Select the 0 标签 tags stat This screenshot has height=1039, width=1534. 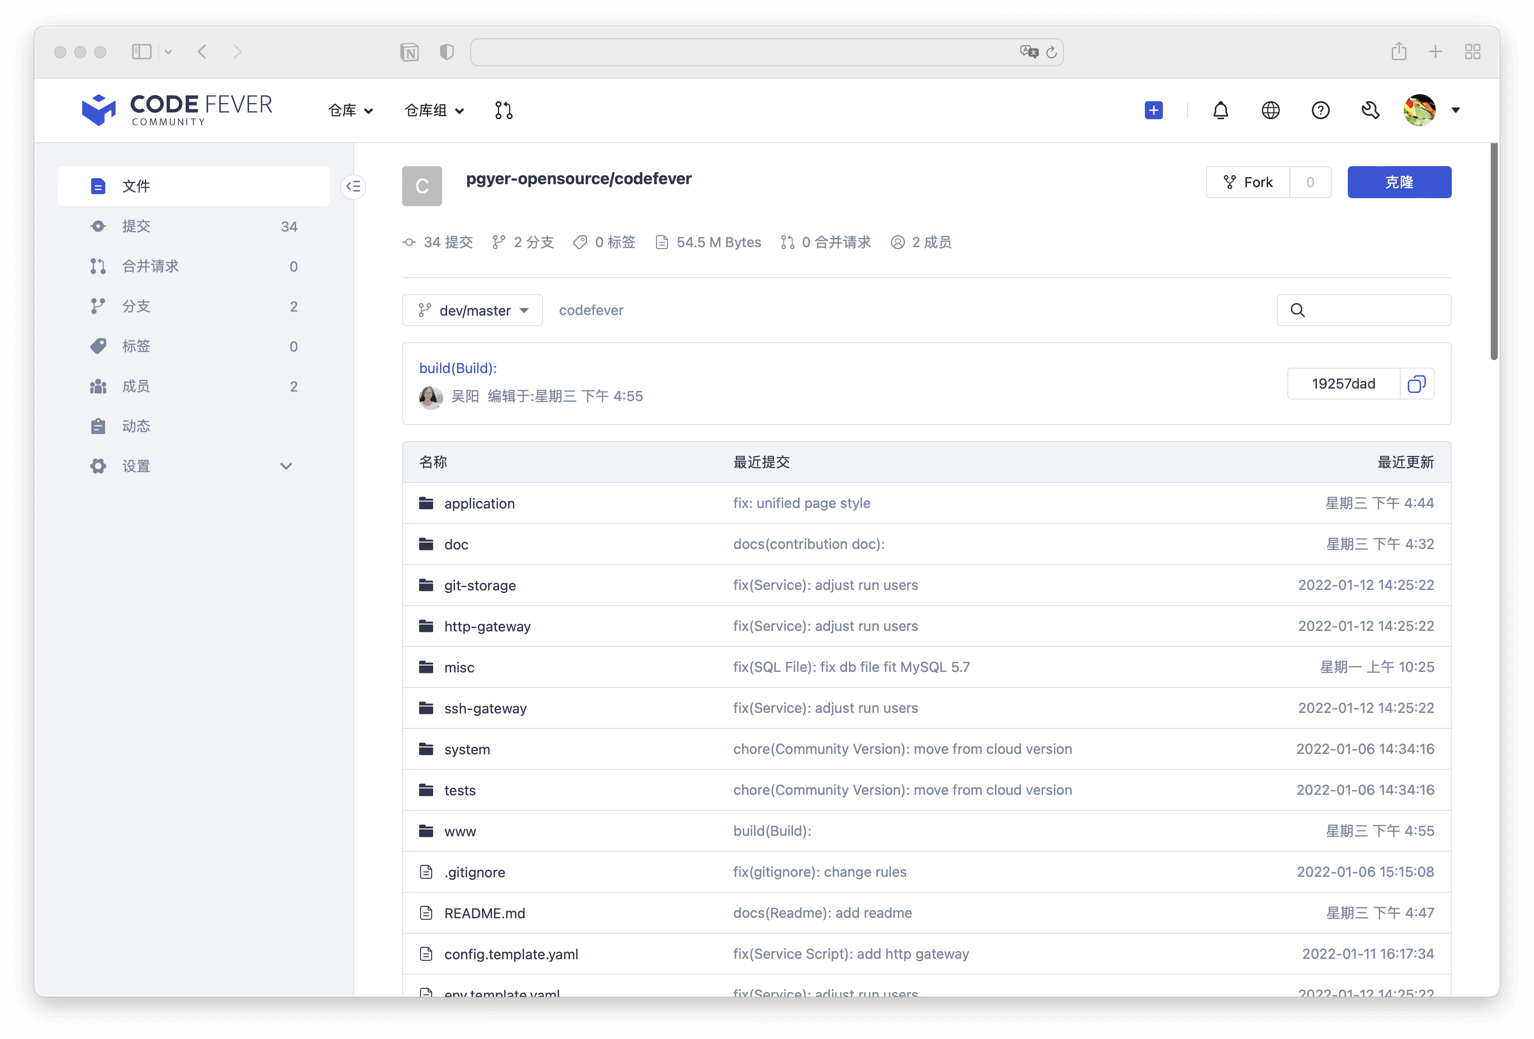[604, 242]
